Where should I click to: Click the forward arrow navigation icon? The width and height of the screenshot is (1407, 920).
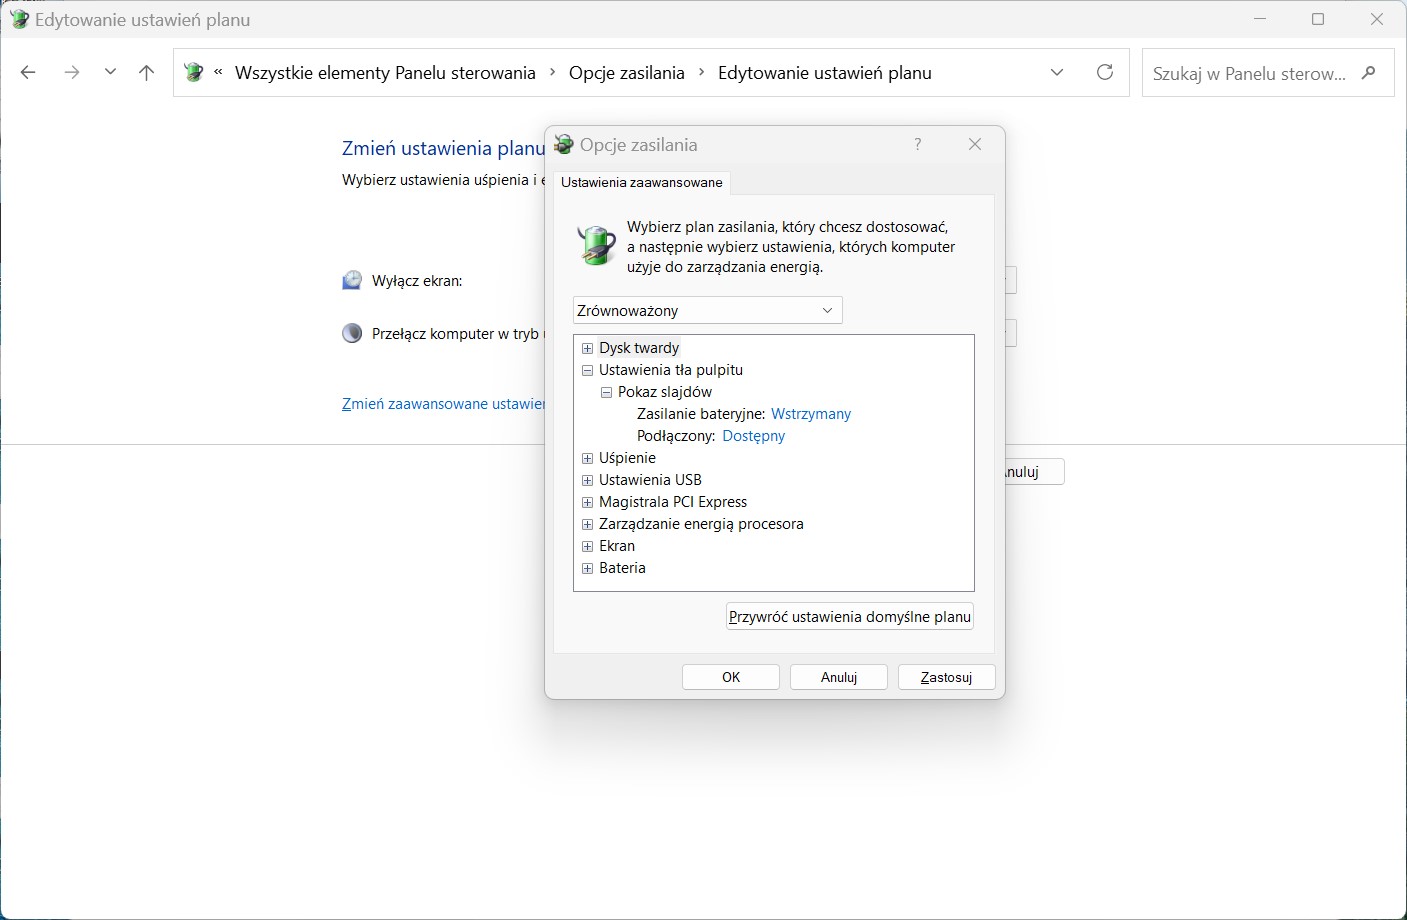tap(71, 73)
